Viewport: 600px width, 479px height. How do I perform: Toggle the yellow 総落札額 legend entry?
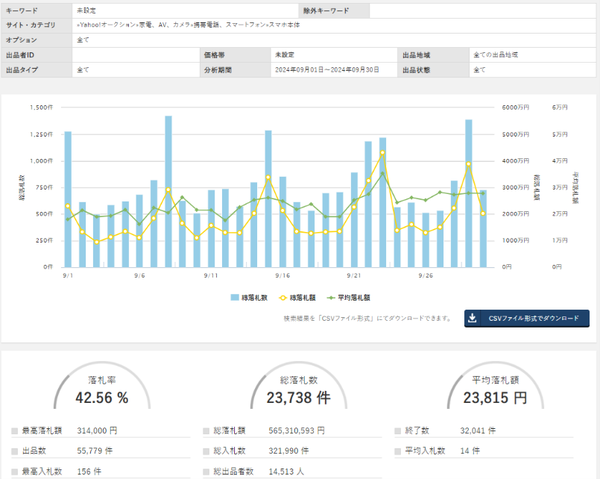(x=297, y=298)
